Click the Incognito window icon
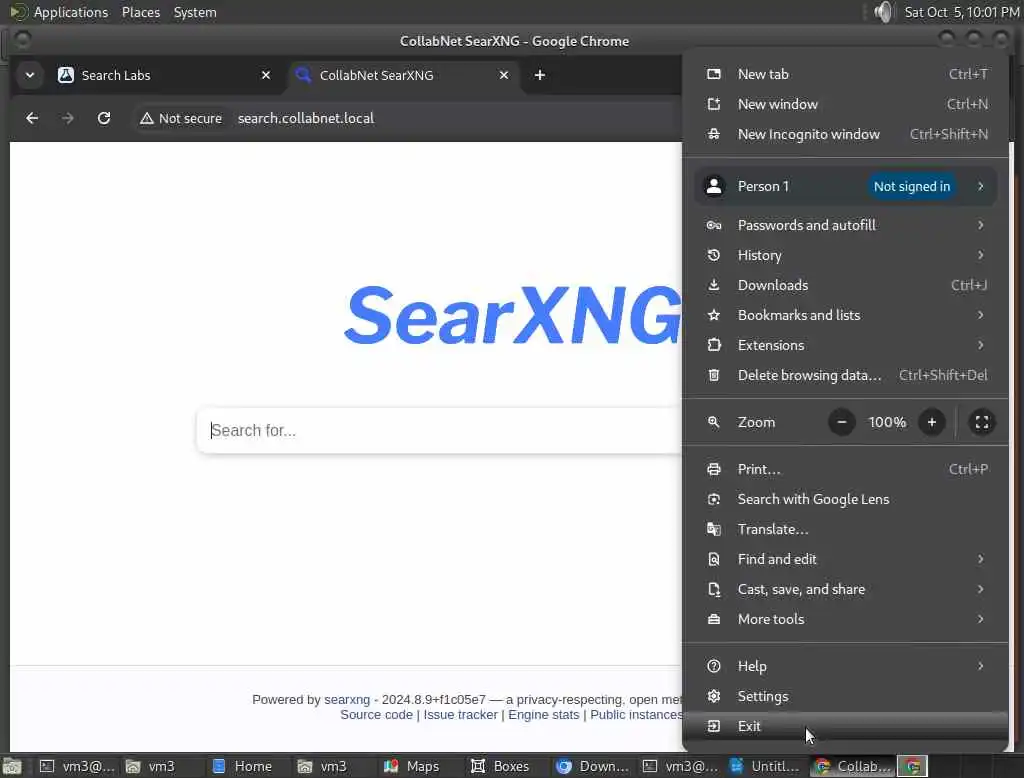 coord(714,134)
